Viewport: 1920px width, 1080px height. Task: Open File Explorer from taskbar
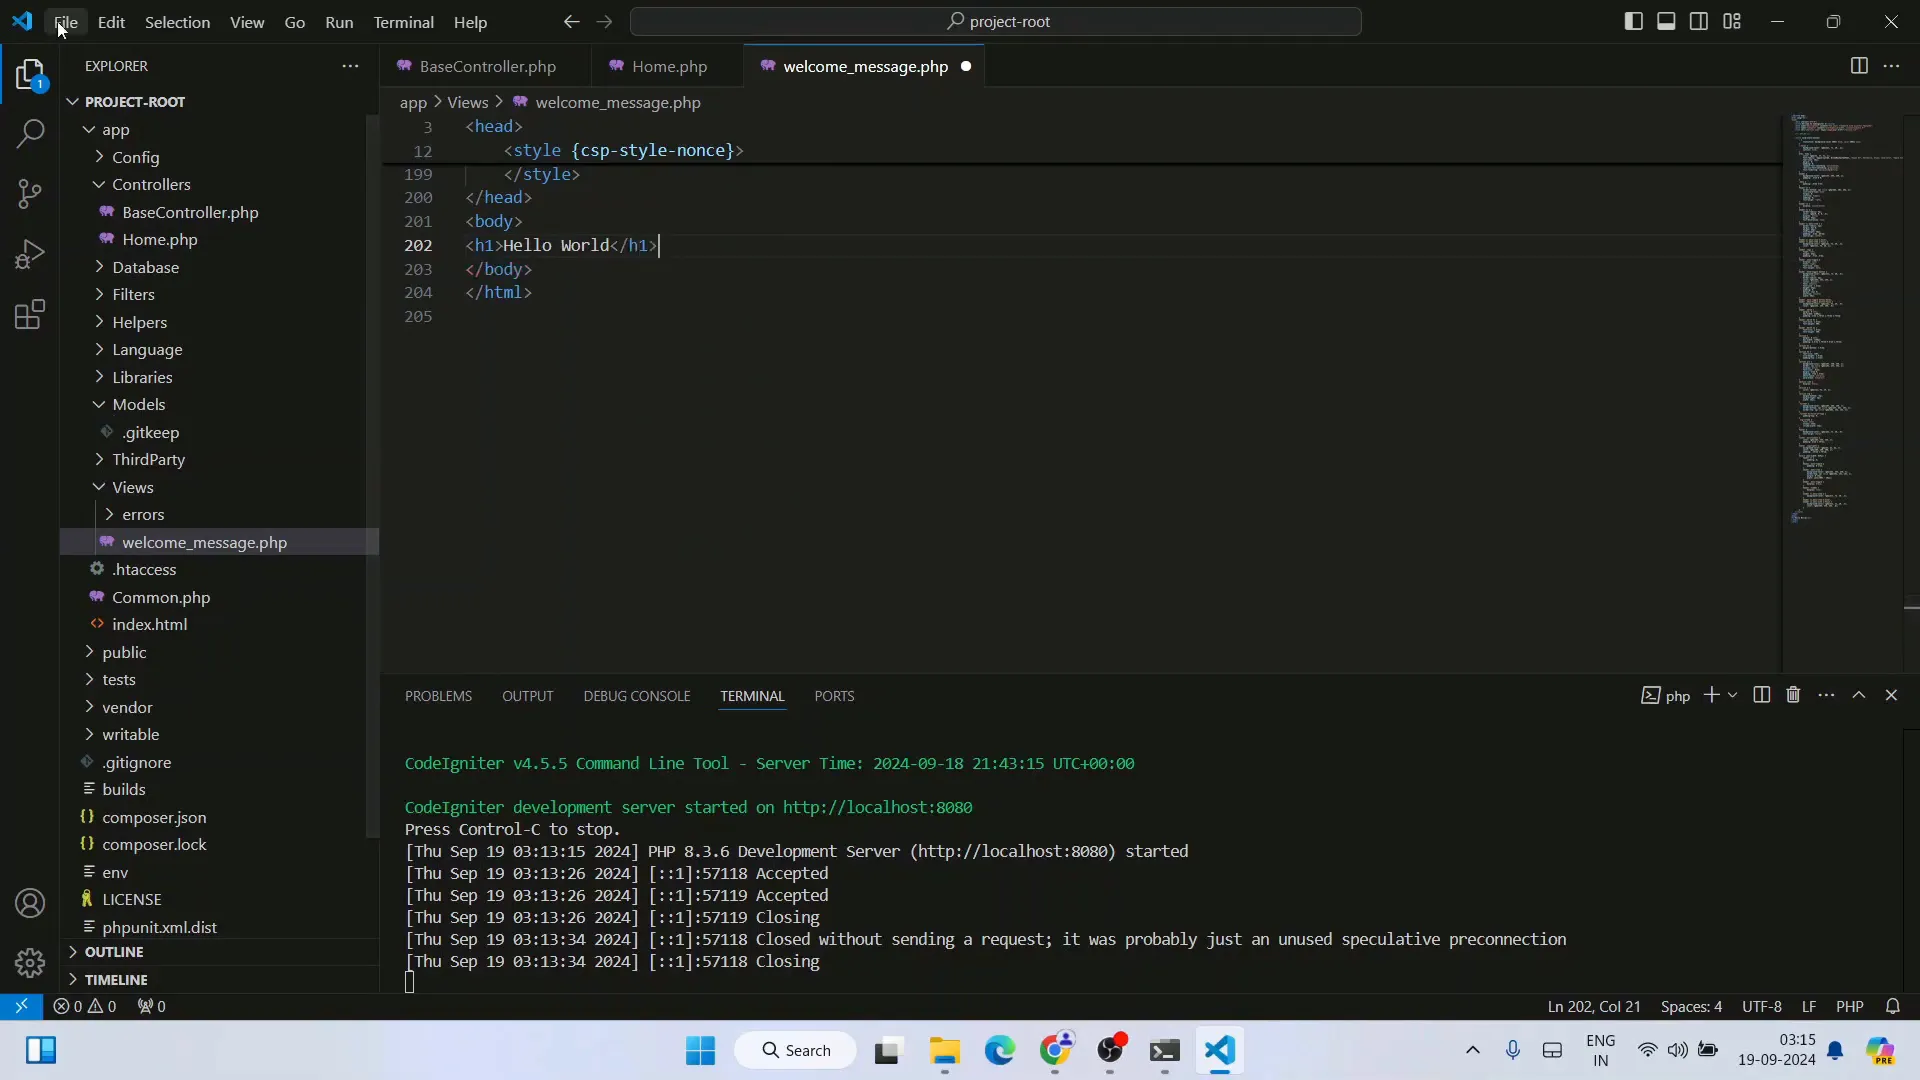point(944,1050)
